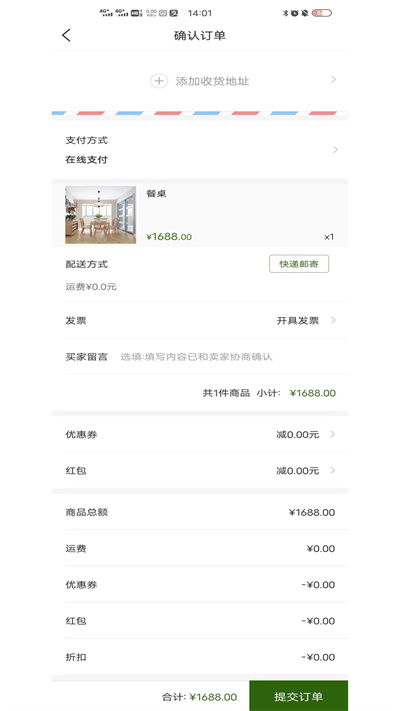Click the HD signal status icon
The image size is (400, 711).
click(x=136, y=13)
